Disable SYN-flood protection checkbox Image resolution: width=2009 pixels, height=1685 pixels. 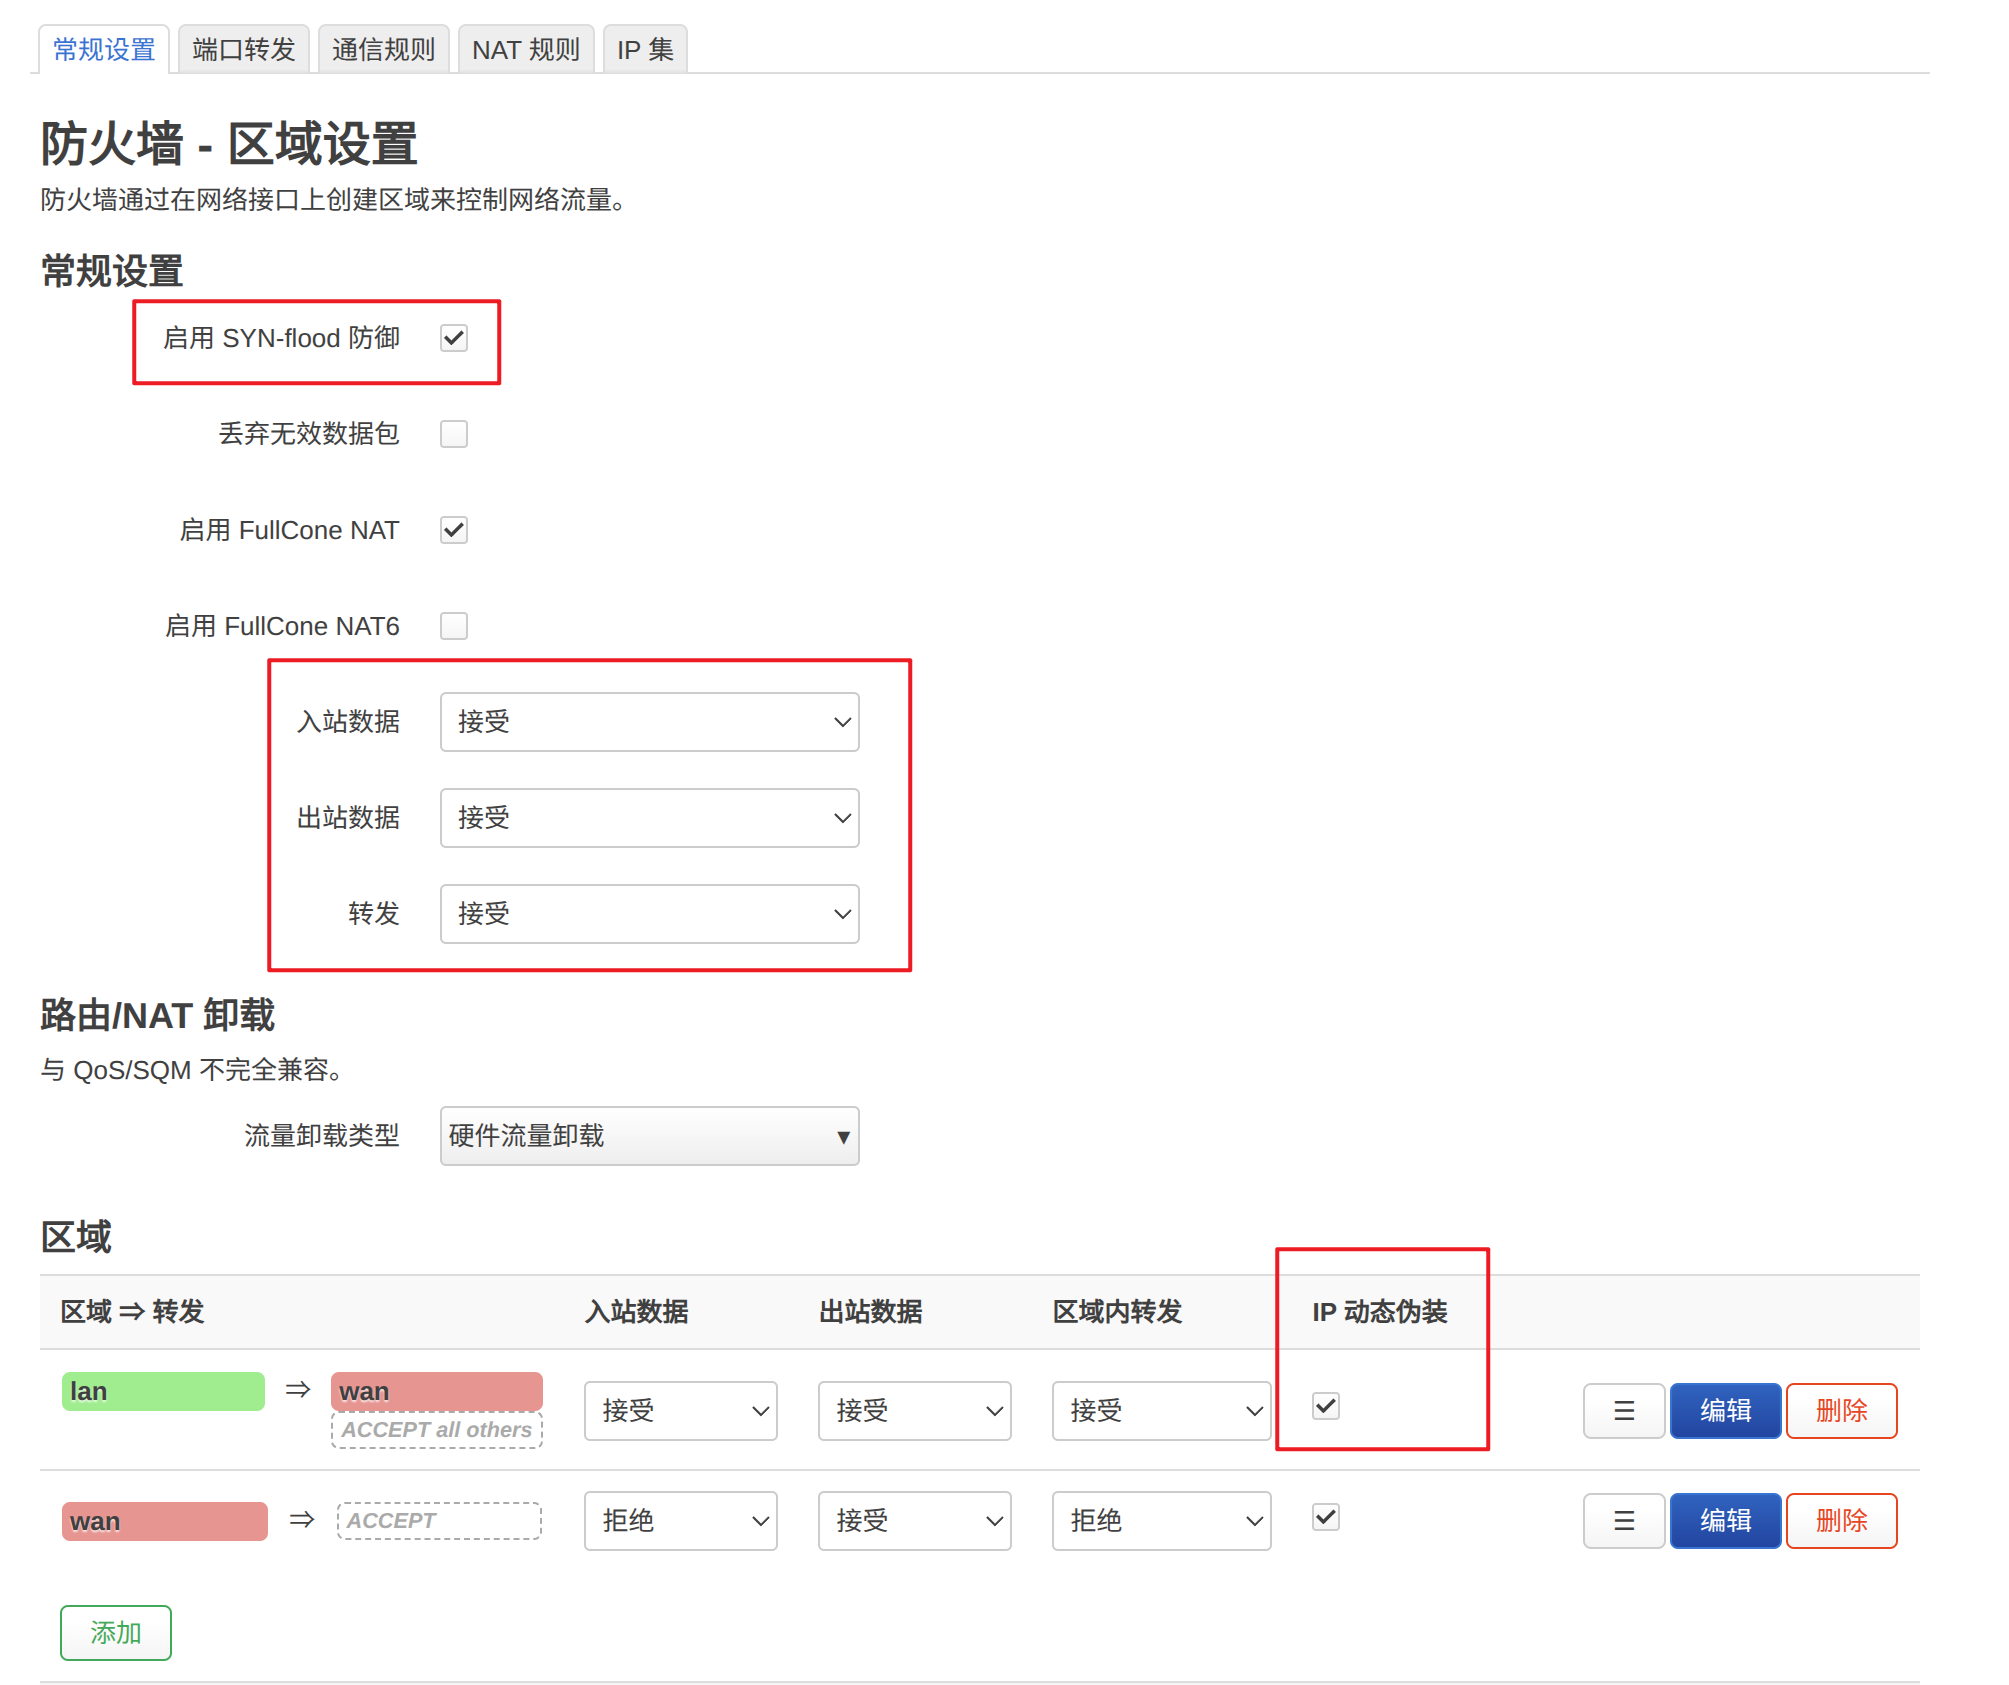point(454,338)
